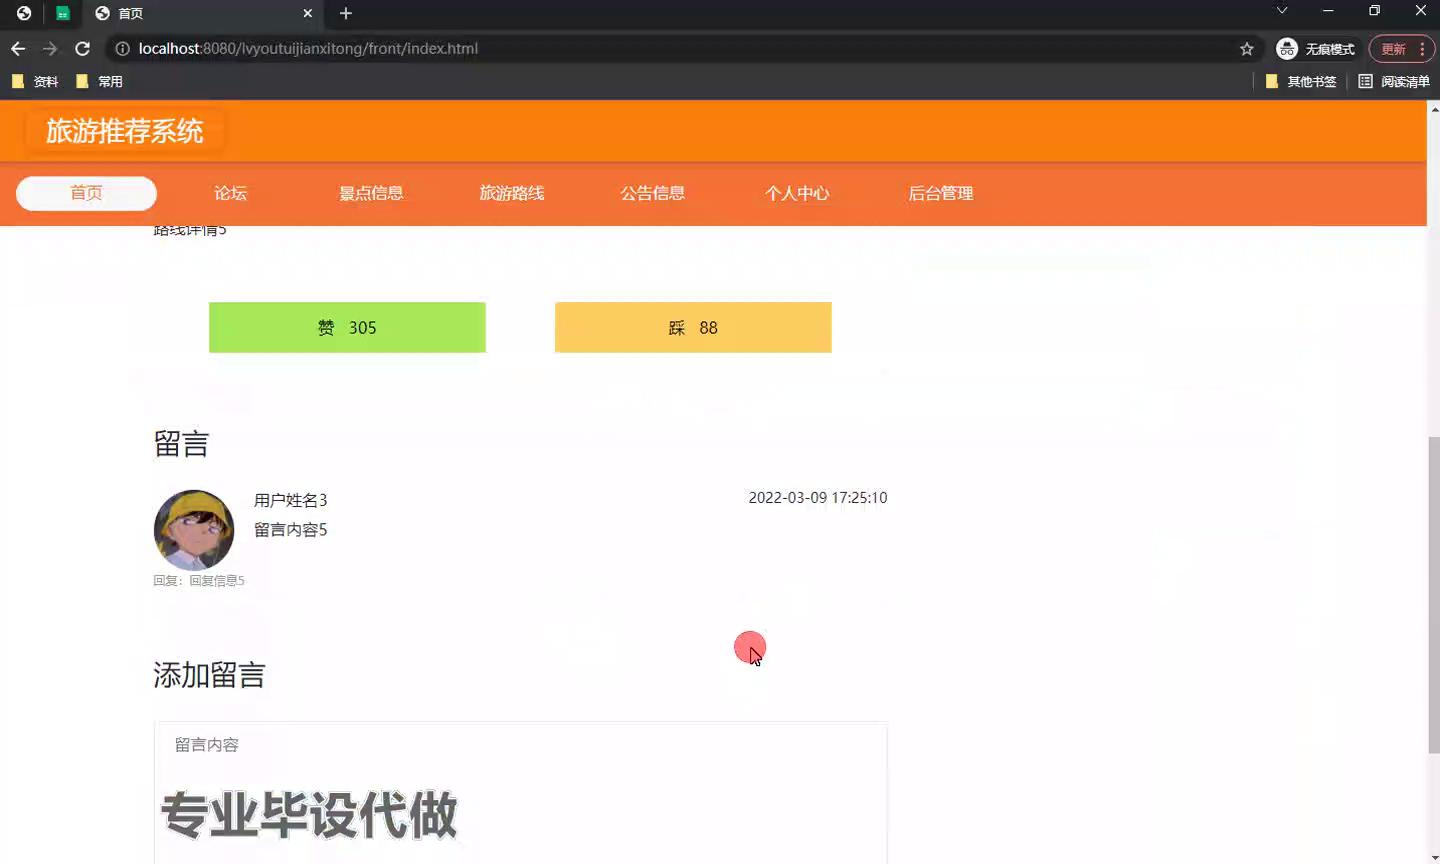
Task: Click the 更新 browser update button
Action: coord(1393,49)
